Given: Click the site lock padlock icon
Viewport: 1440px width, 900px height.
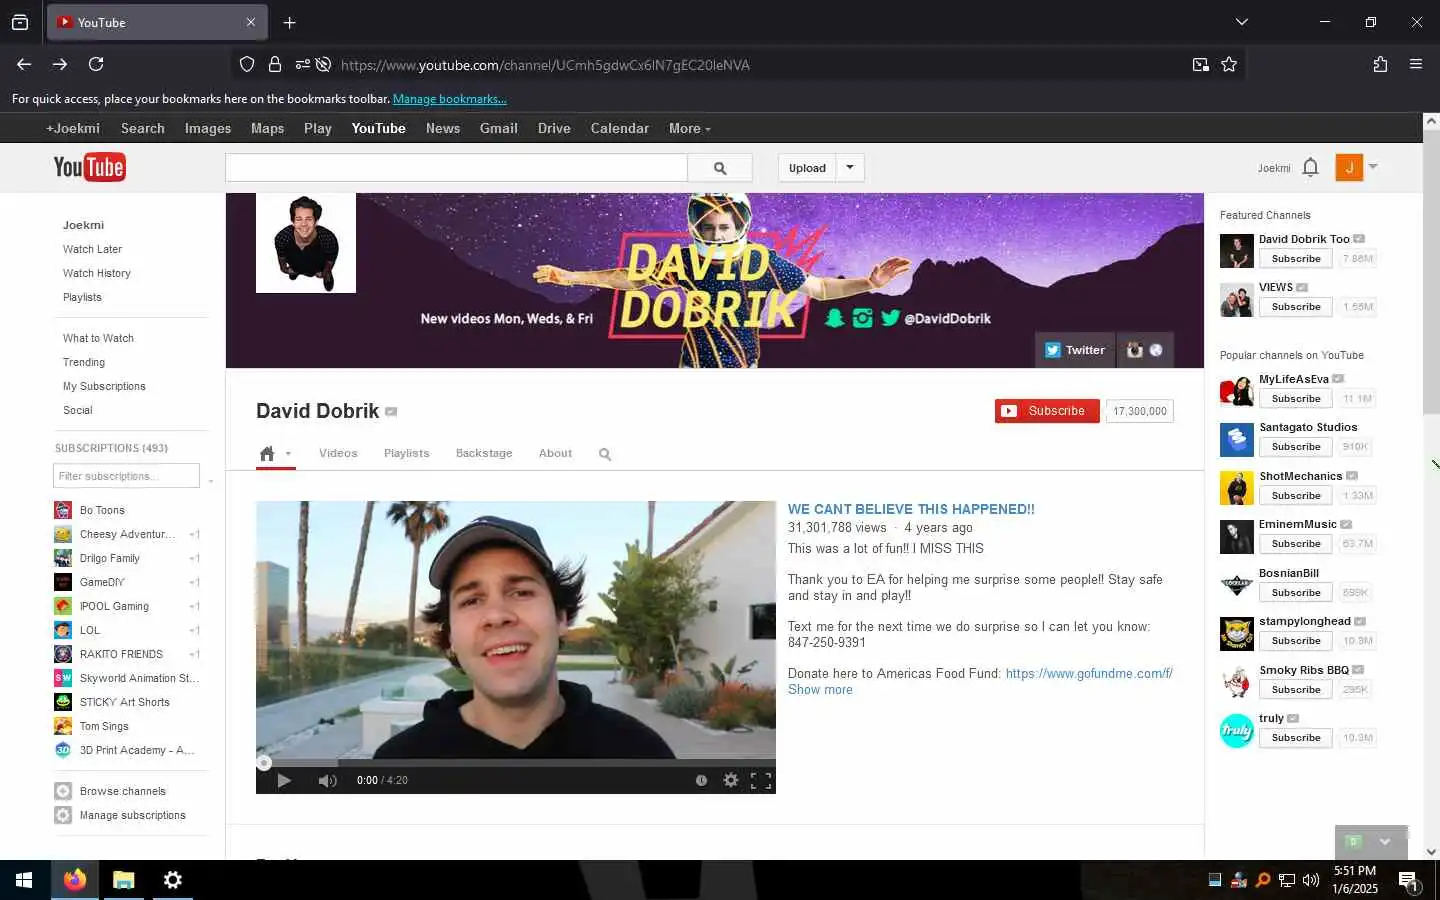Looking at the screenshot, I should pos(275,64).
